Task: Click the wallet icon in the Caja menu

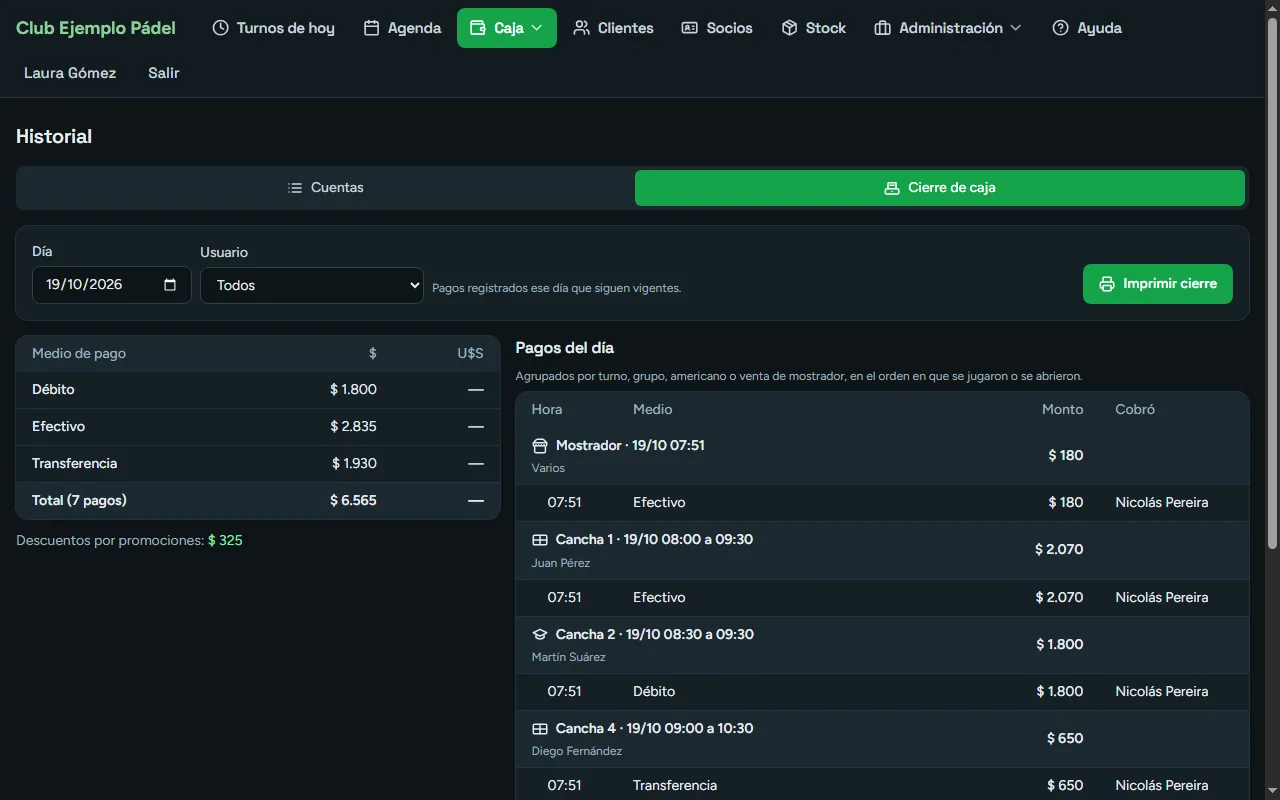Action: (478, 28)
